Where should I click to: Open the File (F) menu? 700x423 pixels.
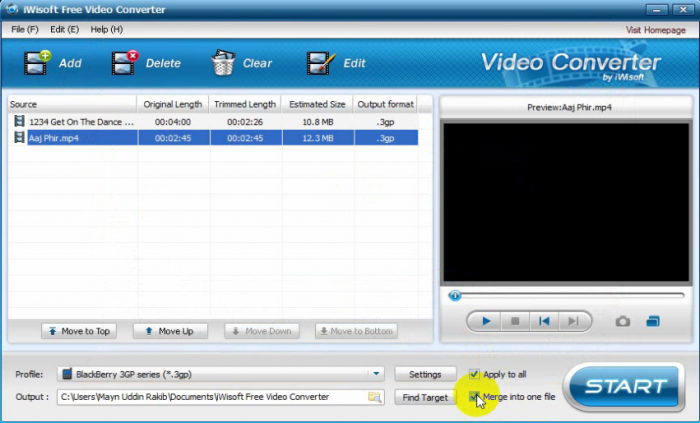click(x=25, y=29)
